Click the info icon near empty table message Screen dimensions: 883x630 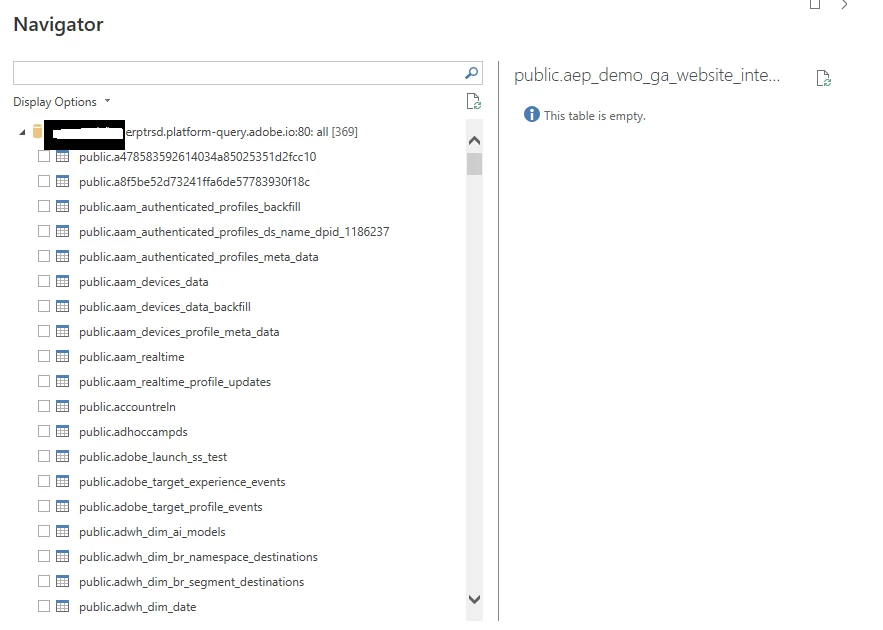click(x=532, y=114)
